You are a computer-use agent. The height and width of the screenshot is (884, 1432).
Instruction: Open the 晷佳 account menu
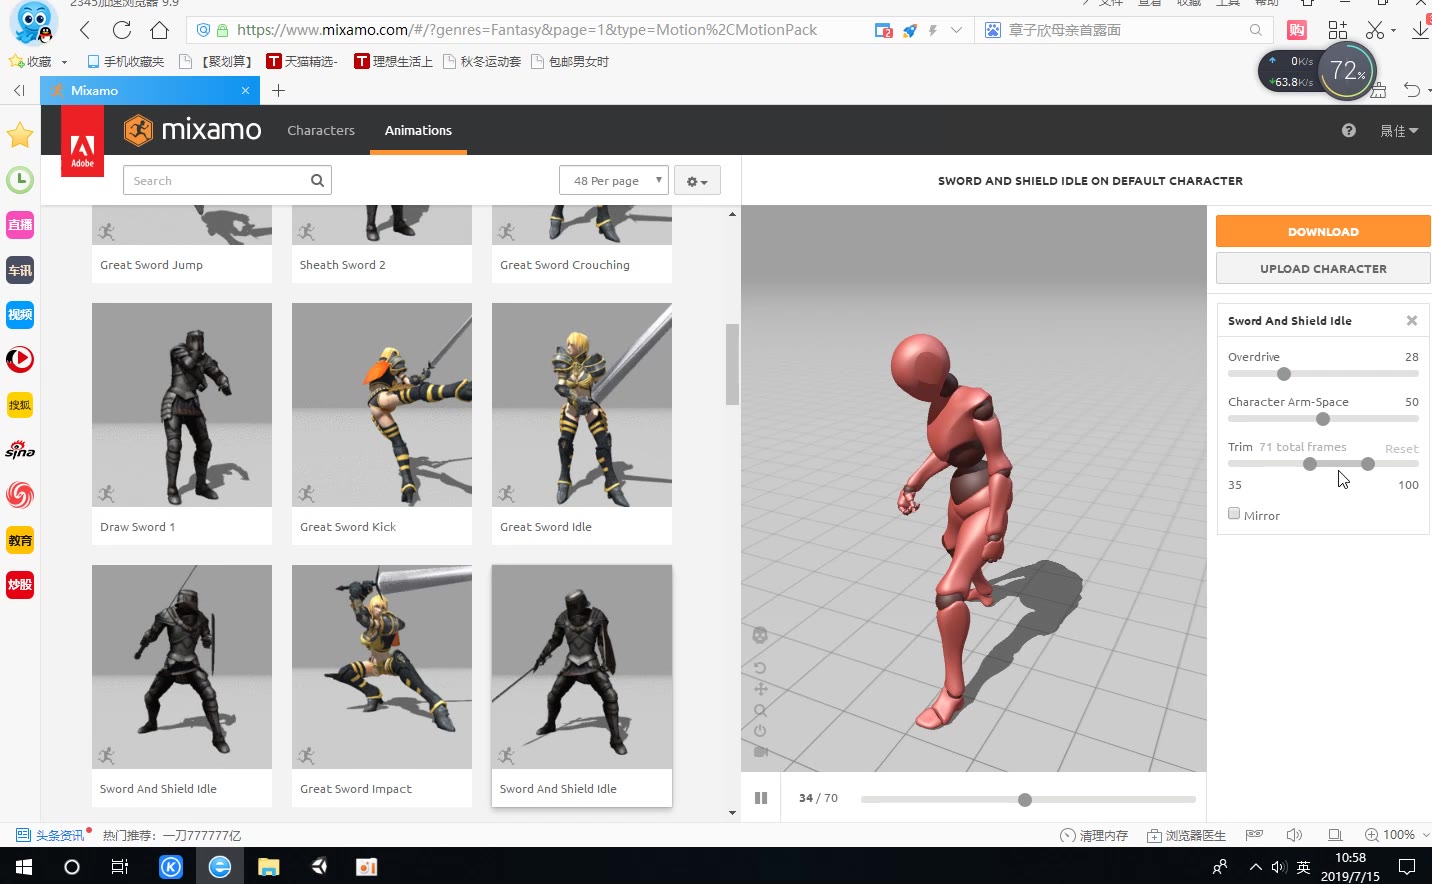coord(1398,130)
